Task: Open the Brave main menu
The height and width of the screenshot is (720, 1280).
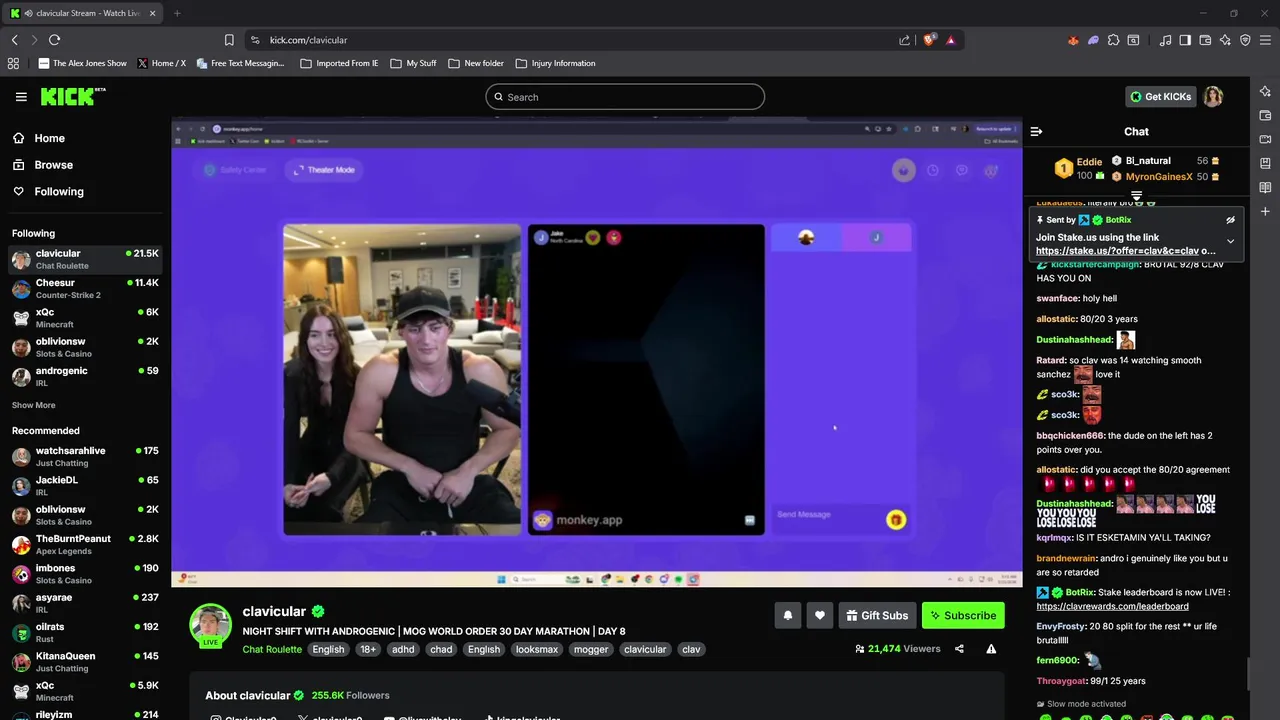Action: tap(1265, 40)
